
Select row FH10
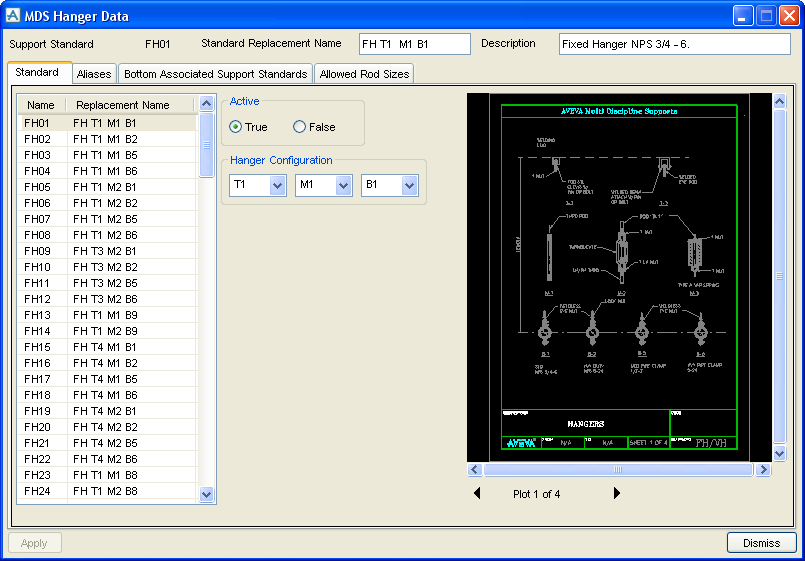coord(108,267)
